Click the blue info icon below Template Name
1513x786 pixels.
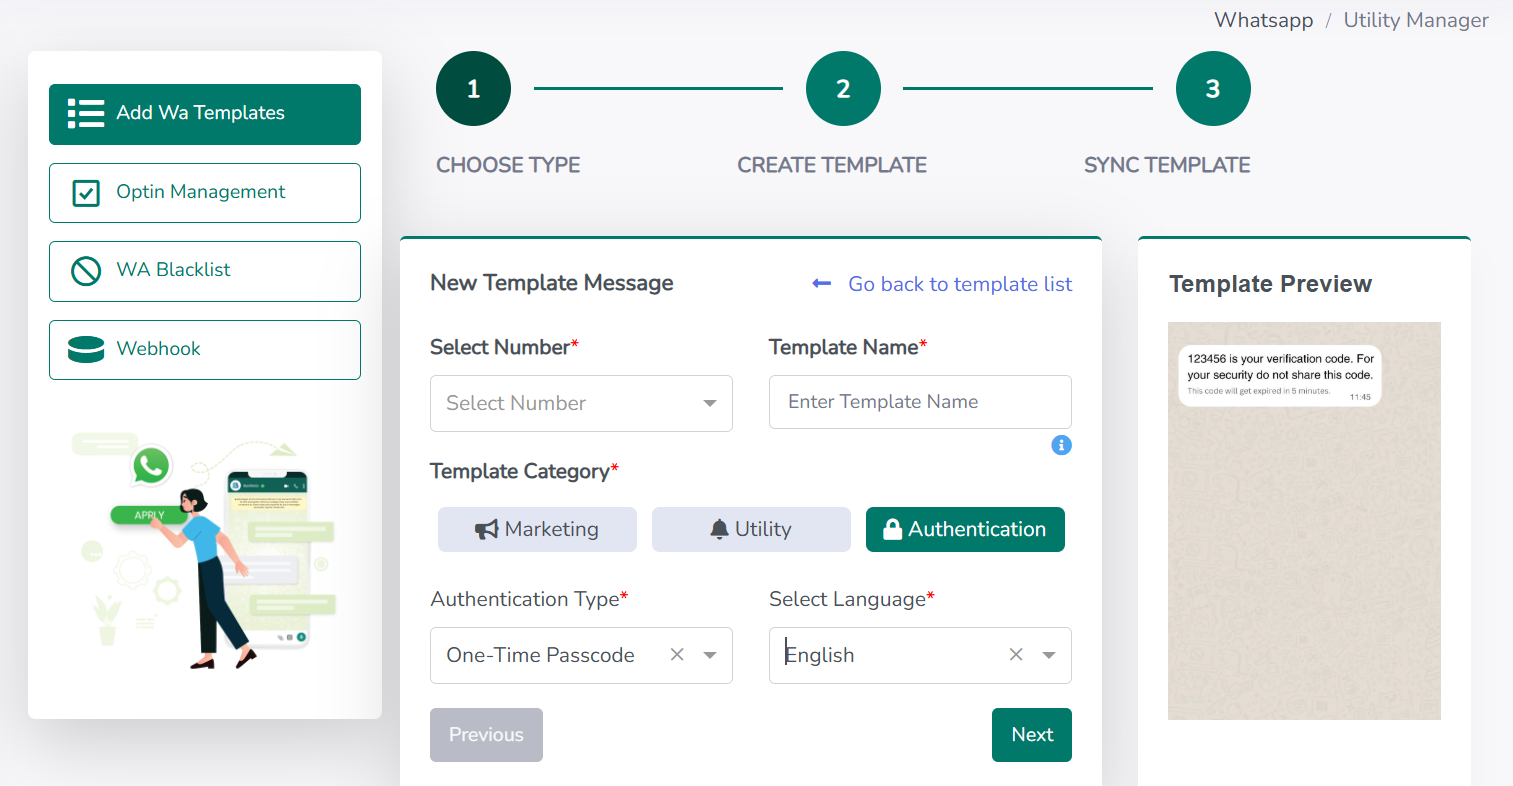coord(1061,445)
